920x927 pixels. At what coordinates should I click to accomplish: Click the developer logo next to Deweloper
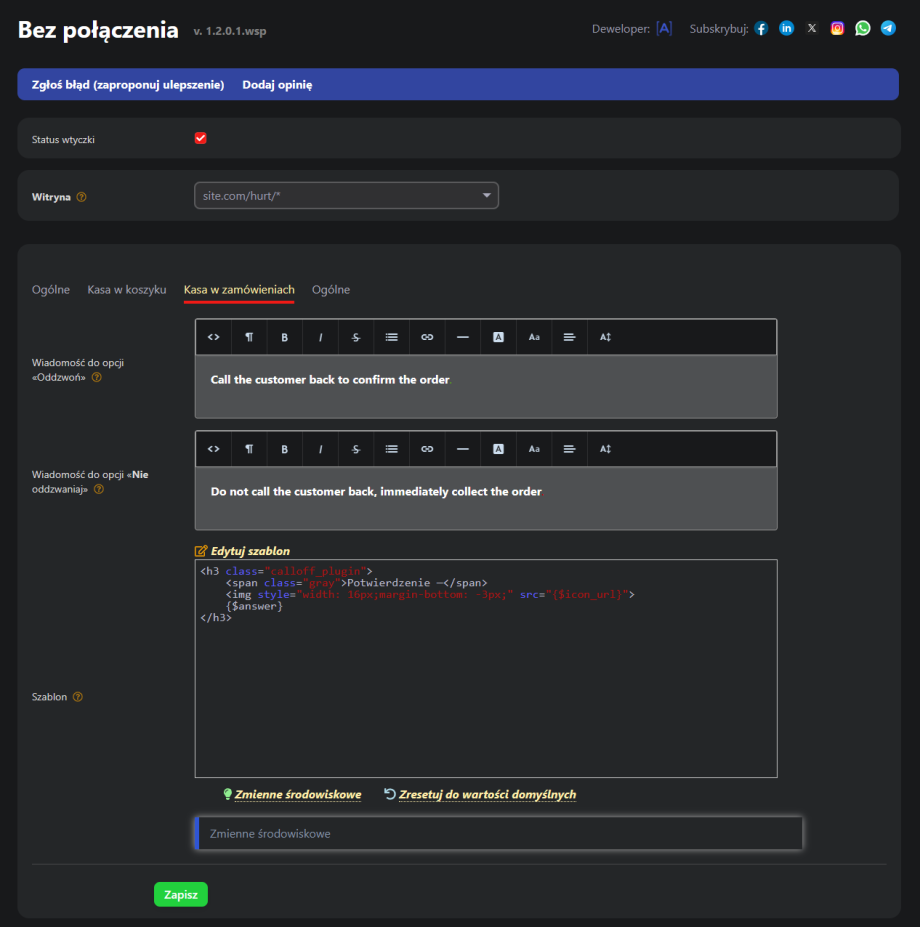664,29
